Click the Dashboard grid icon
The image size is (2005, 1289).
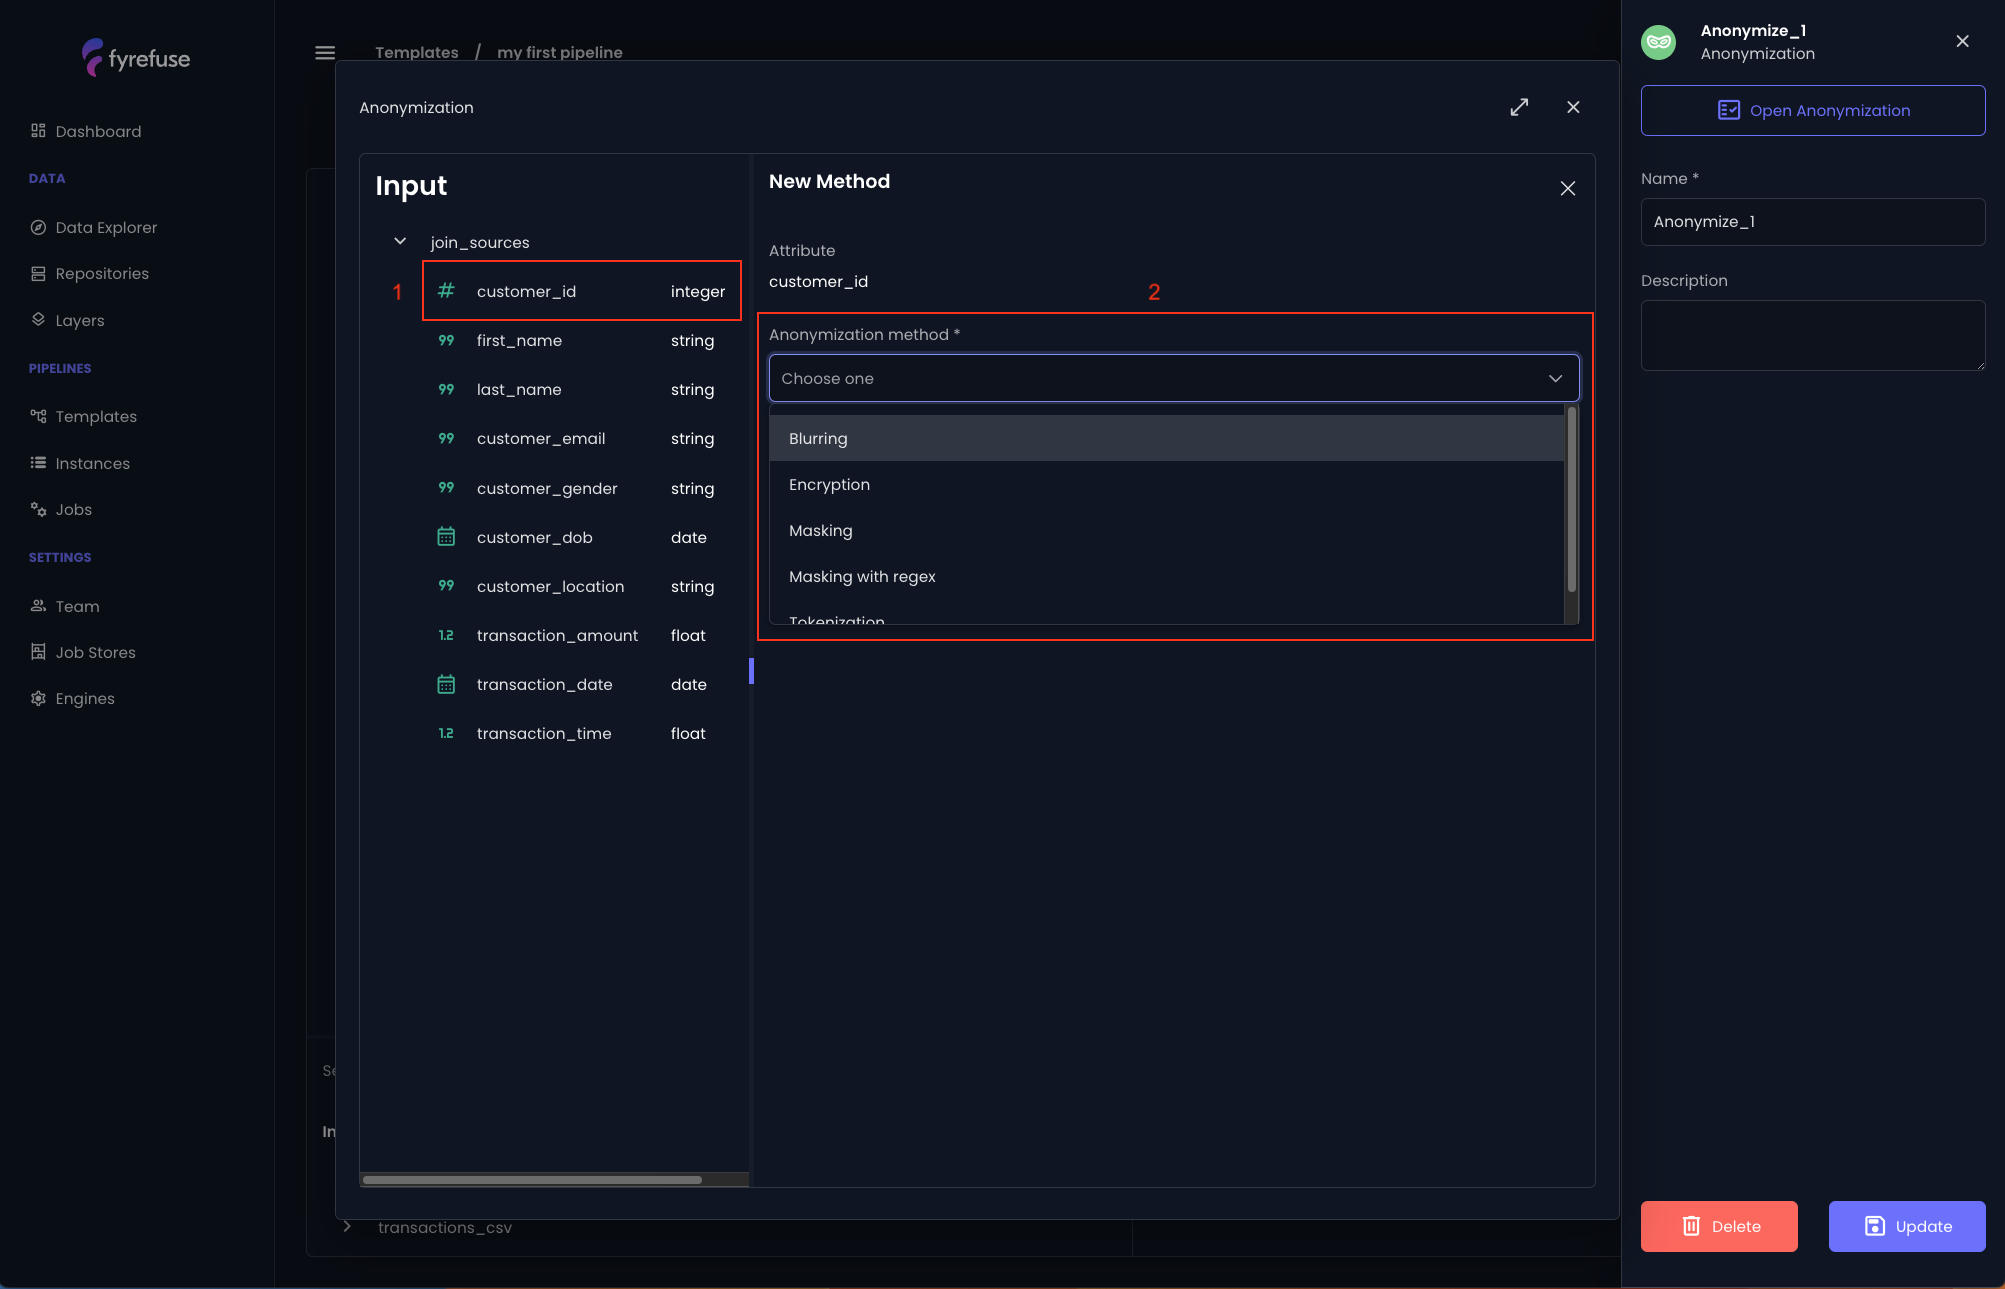pos(38,131)
